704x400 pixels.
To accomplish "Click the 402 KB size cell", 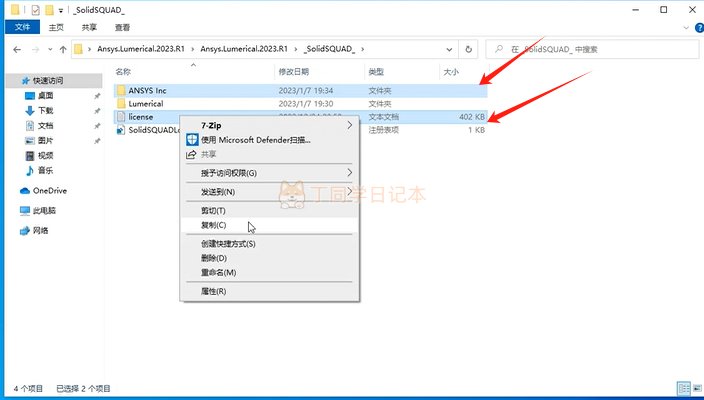I will pyautogui.click(x=472, y=117).
